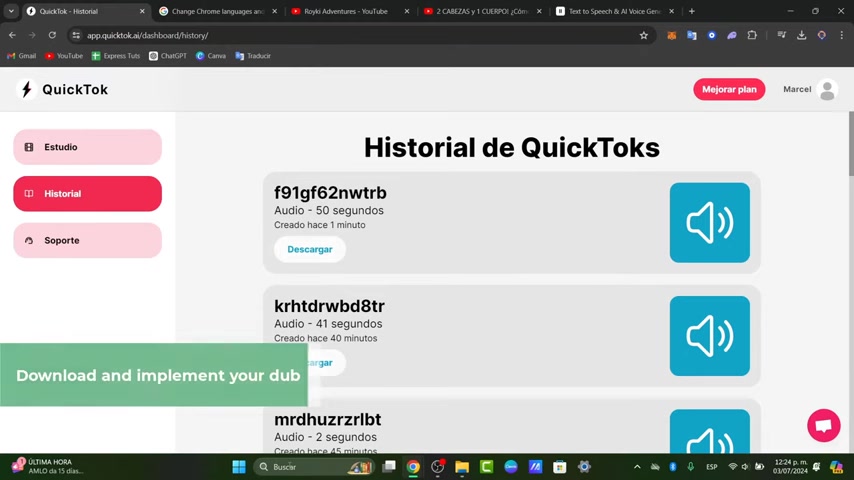Open a new browser tab
Image resolution: width=854 pixels, height=480 pixels.
[692, 11]
